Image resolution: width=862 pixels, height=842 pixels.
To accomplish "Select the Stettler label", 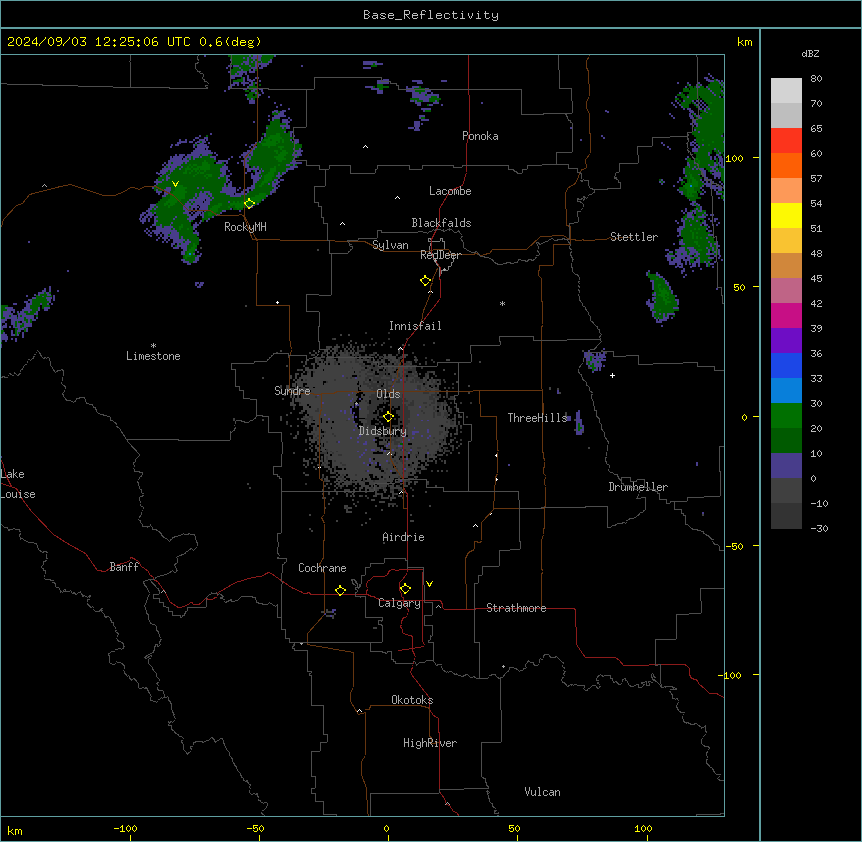I will (x=634, y=237).
